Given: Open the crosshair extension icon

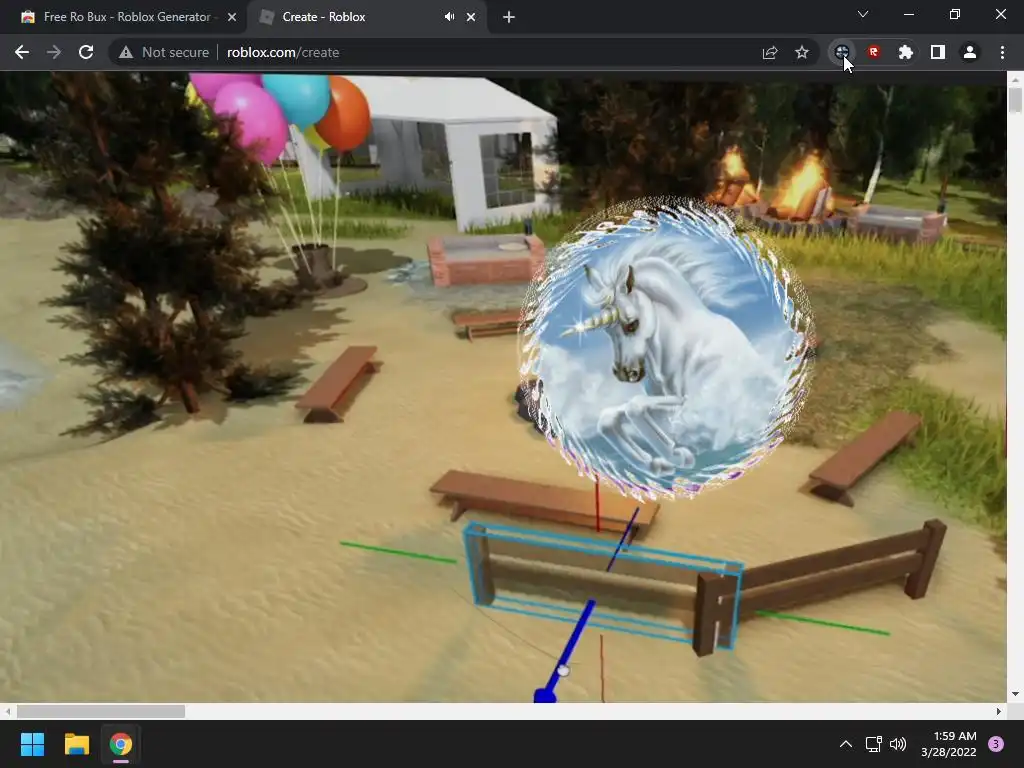Looking at the screenshot, I should point(842,52).
